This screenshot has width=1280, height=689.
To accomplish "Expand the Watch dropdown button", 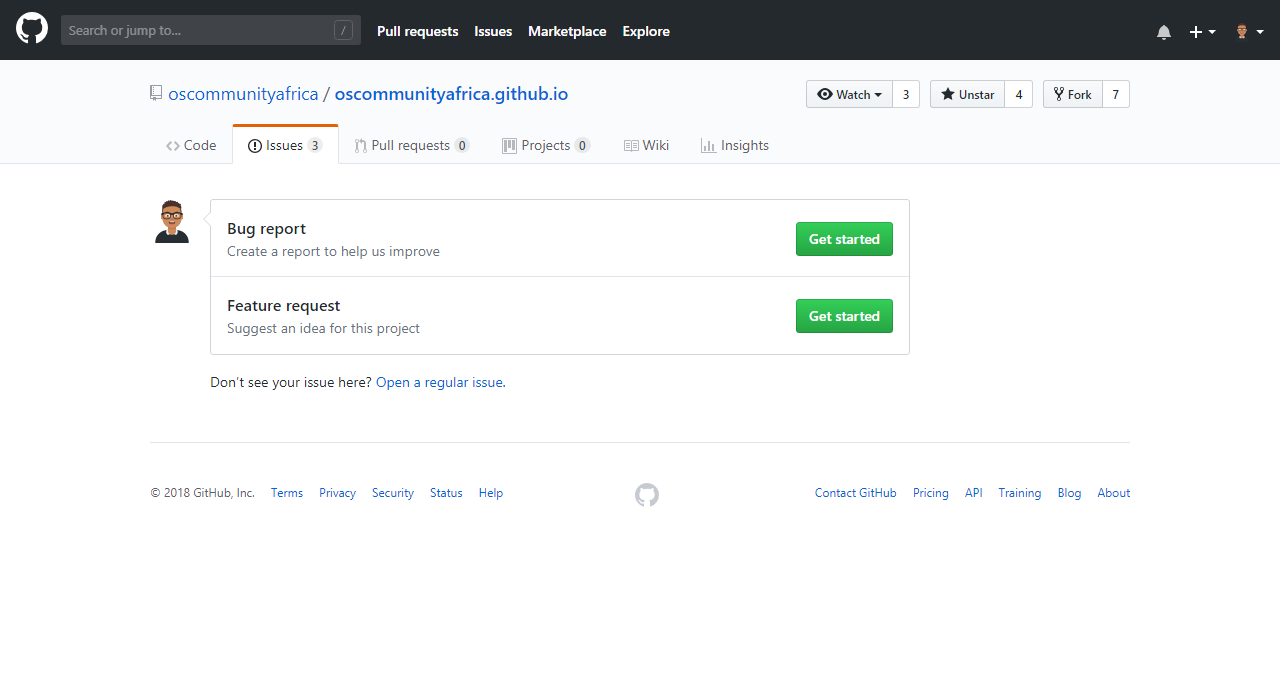I will [849, 94].
